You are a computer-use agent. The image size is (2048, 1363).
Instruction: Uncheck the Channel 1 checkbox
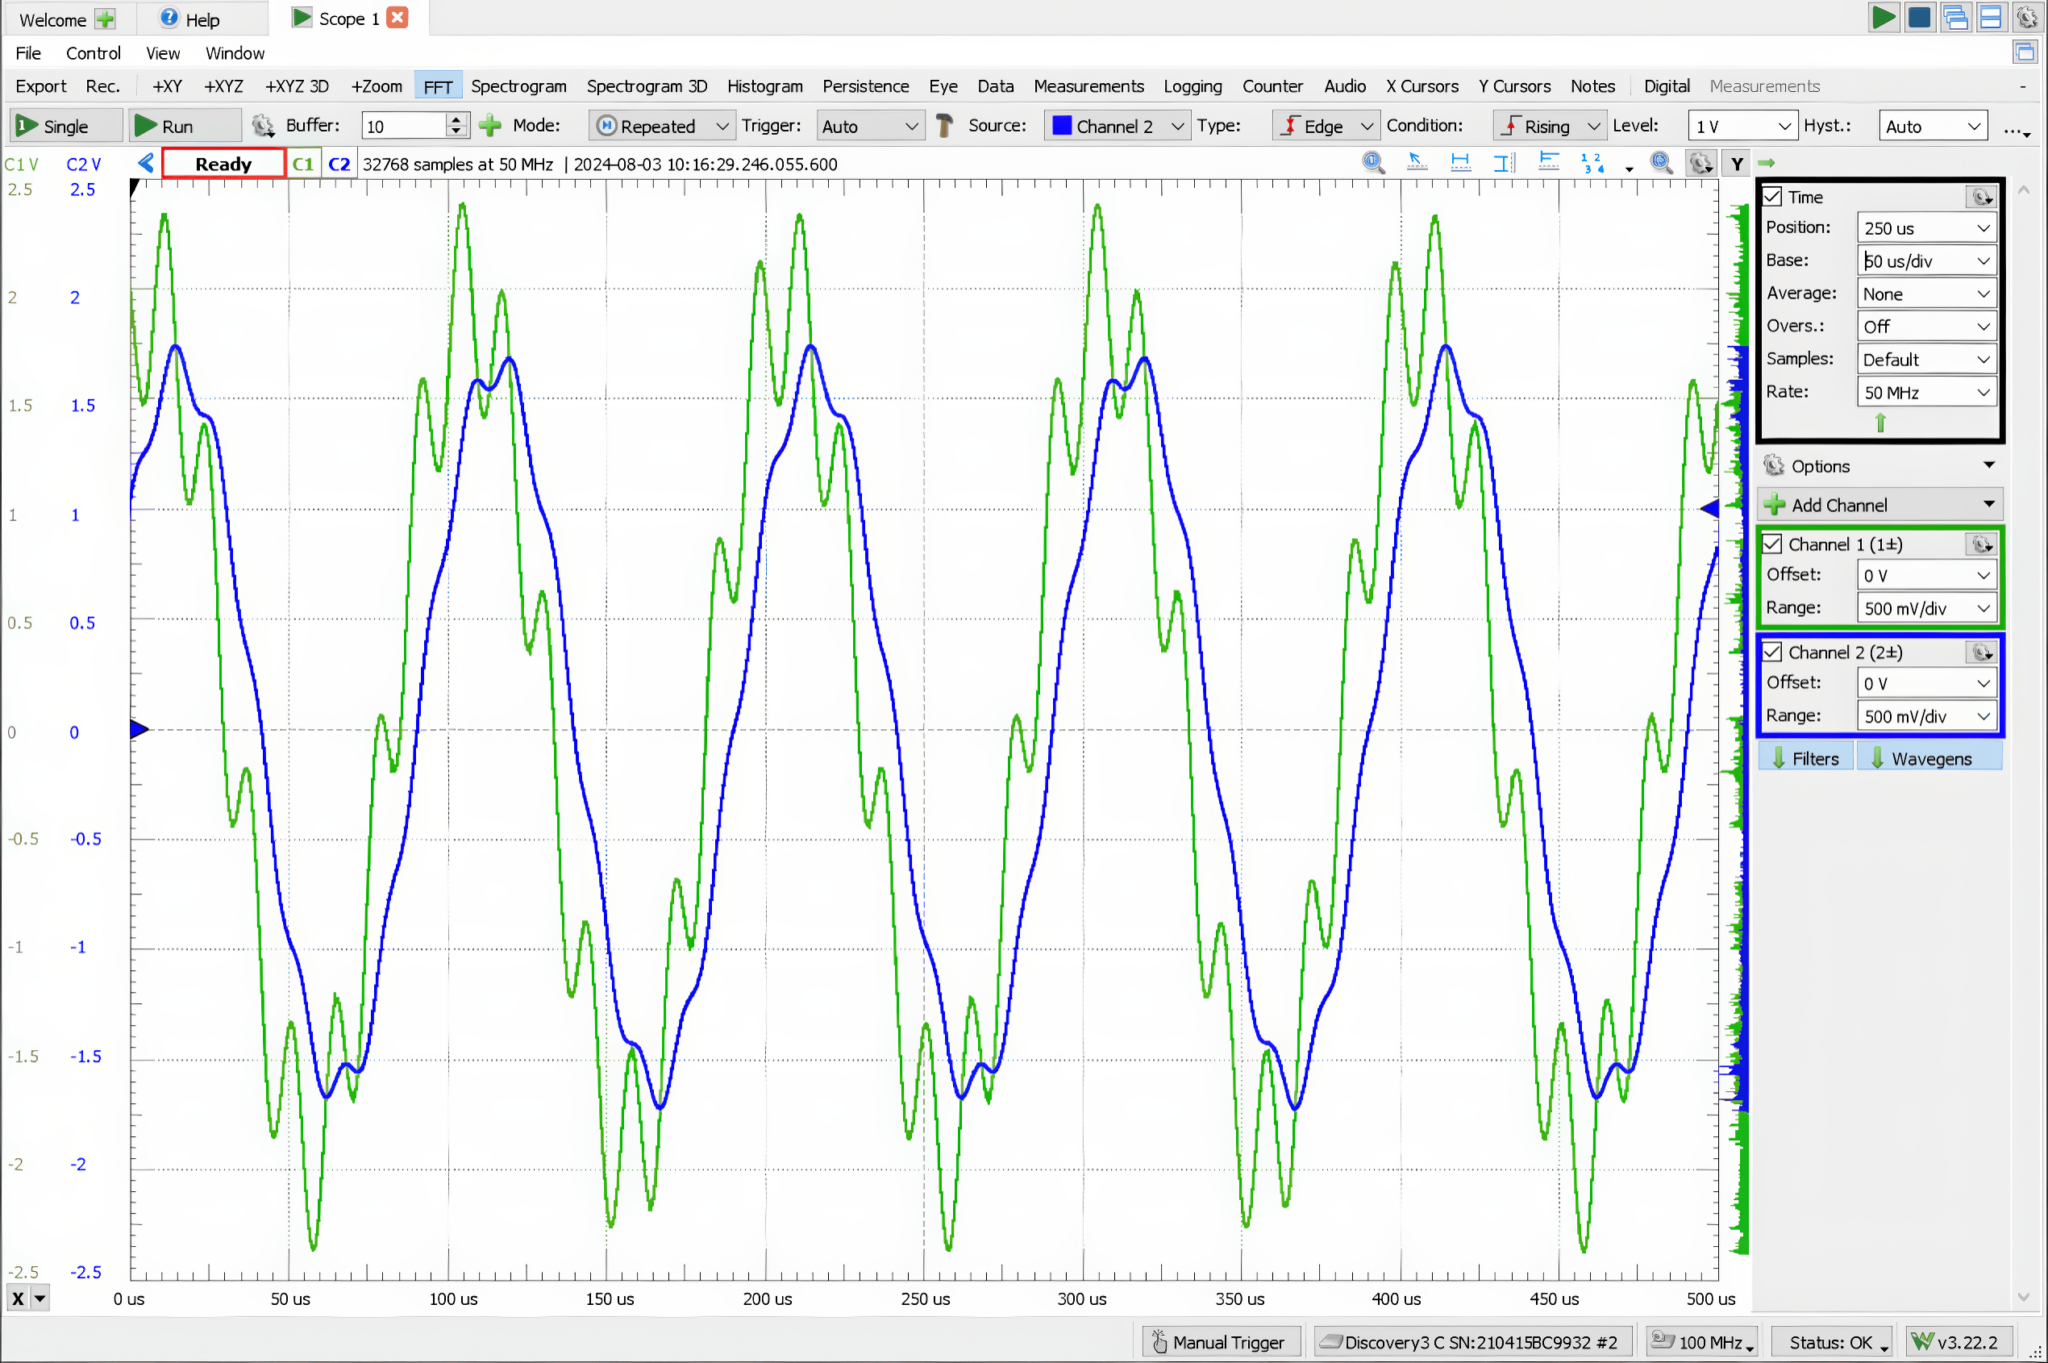coord(1774,543)
